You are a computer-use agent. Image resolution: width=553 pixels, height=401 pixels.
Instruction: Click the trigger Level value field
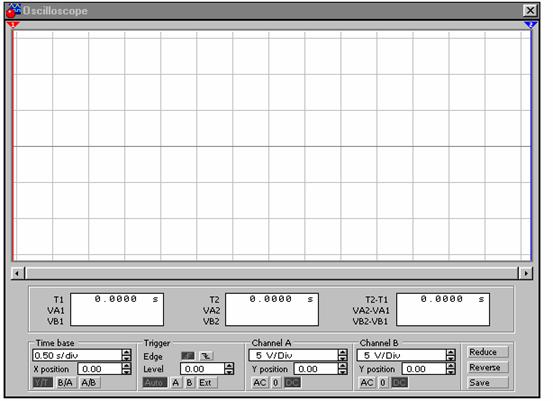[202, 369]
